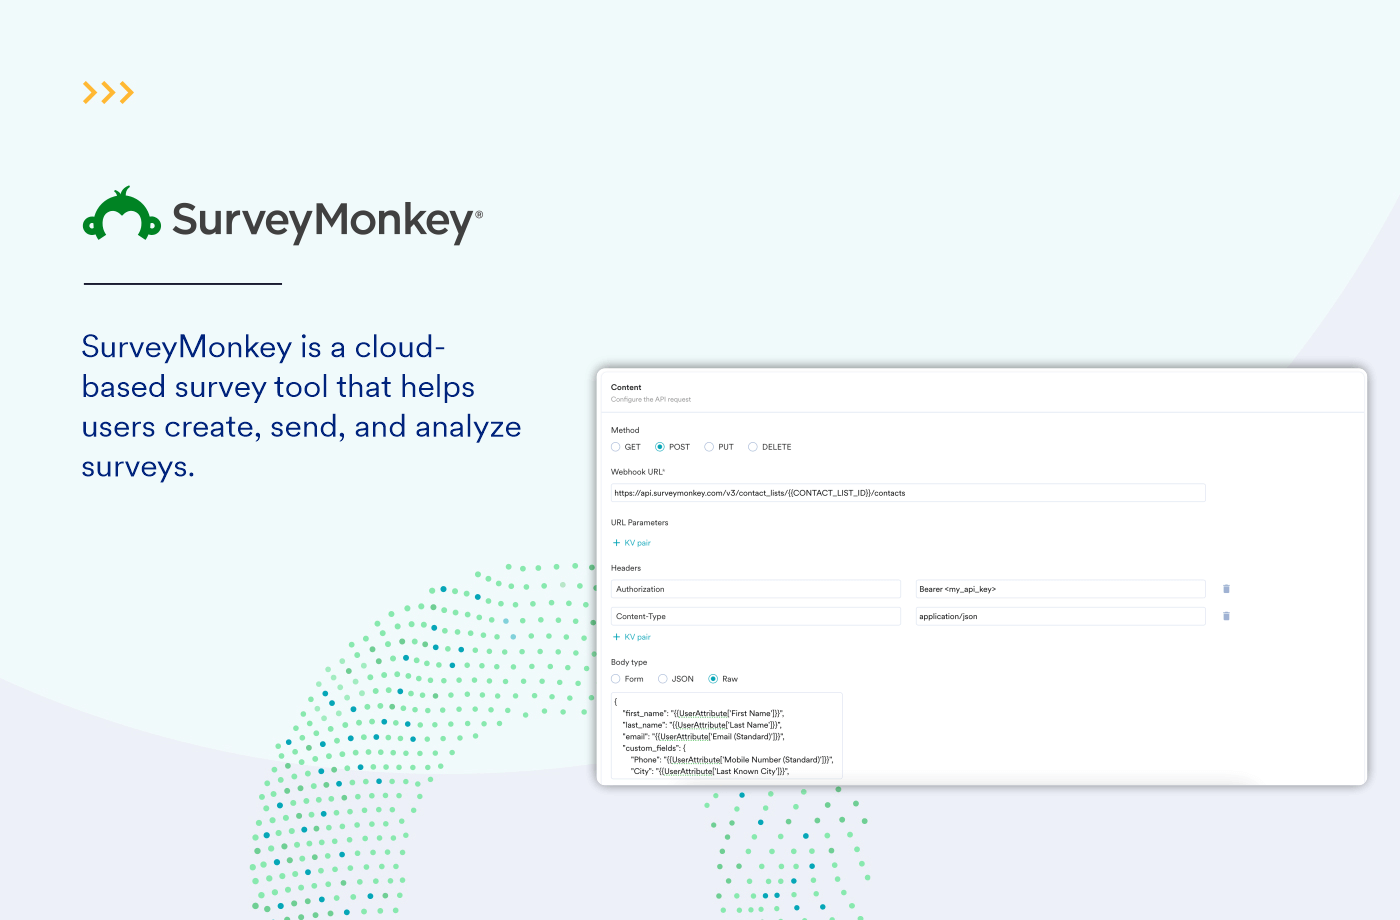Click the SurveyMonkey description paragraph
This screenshot has width=1400, height=920.
[301, 407]
